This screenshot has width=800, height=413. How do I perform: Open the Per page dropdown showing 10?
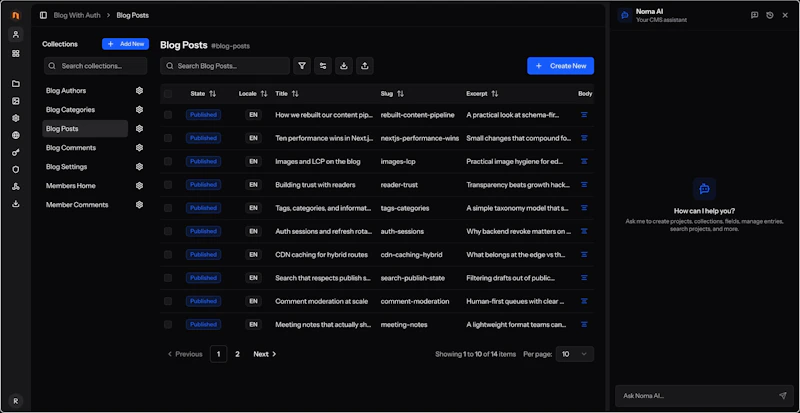coord(574,354)
